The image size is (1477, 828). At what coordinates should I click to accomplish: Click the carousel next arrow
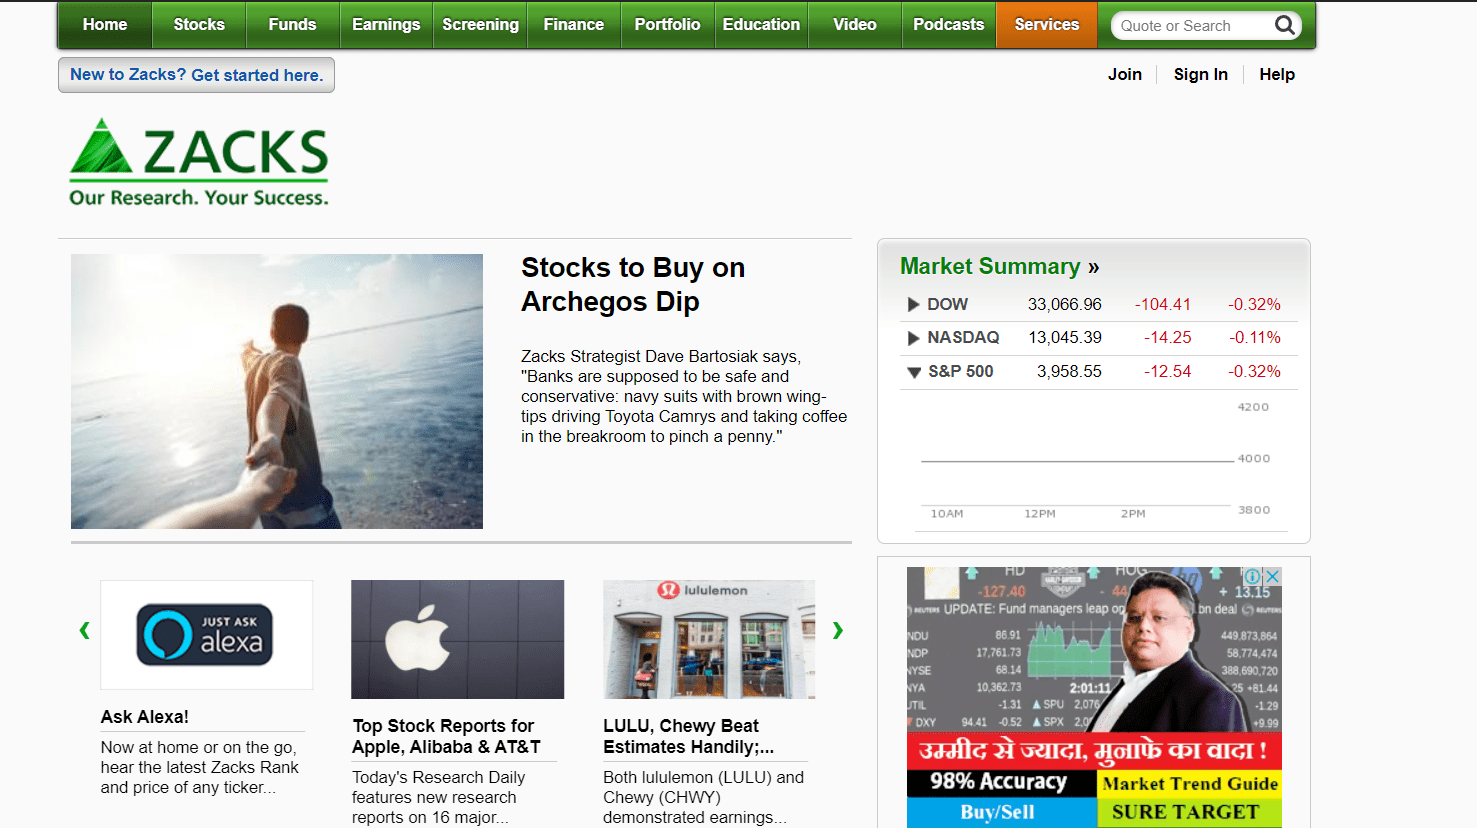(x=838, y=630)
